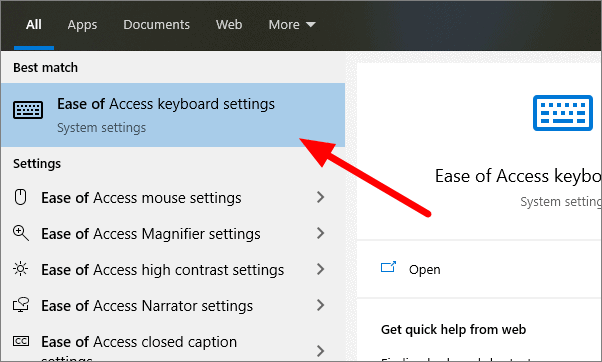602x362 pixels.
Task: Click the keyboard icon in Best match
Action: [28, 110]
